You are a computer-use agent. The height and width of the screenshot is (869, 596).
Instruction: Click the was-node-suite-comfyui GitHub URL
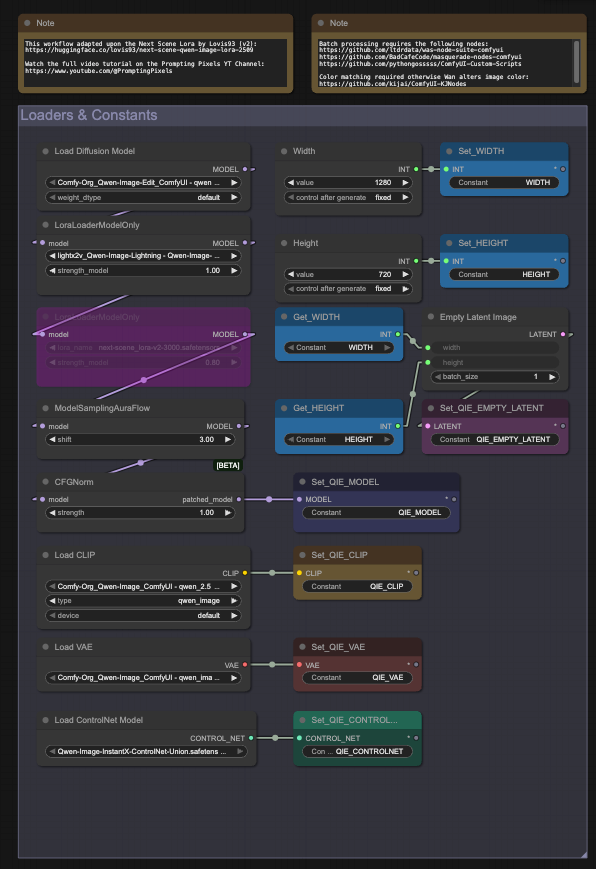pos(411,50)
